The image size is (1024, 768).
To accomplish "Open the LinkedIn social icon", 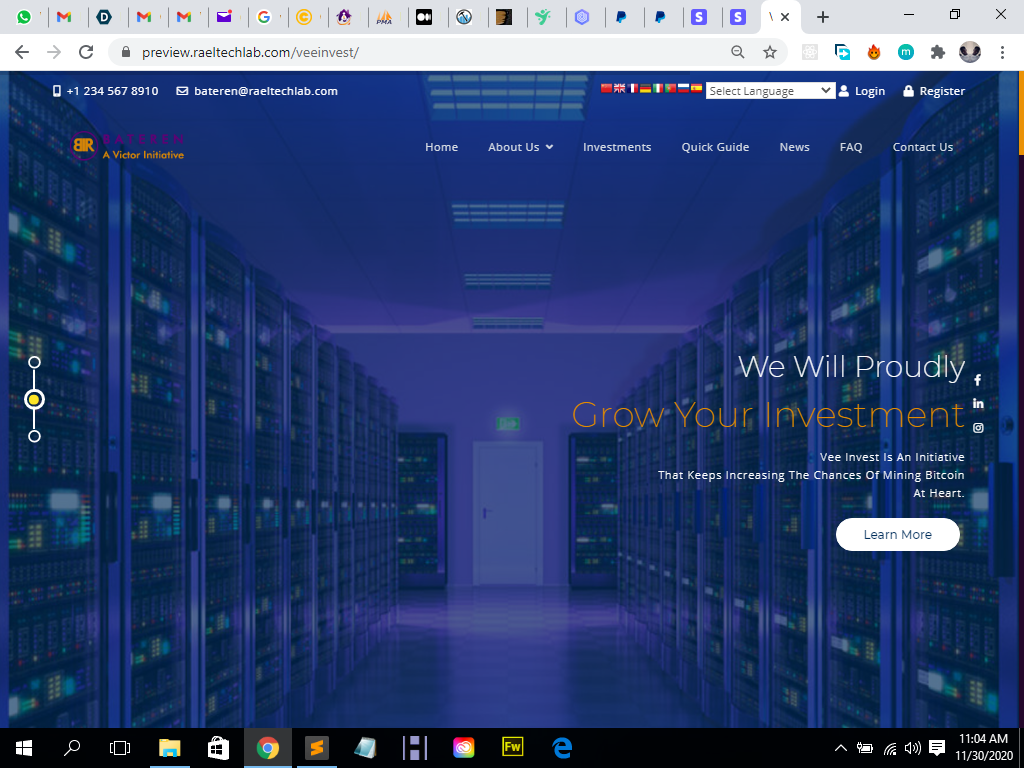I will [x=978, y=404].
